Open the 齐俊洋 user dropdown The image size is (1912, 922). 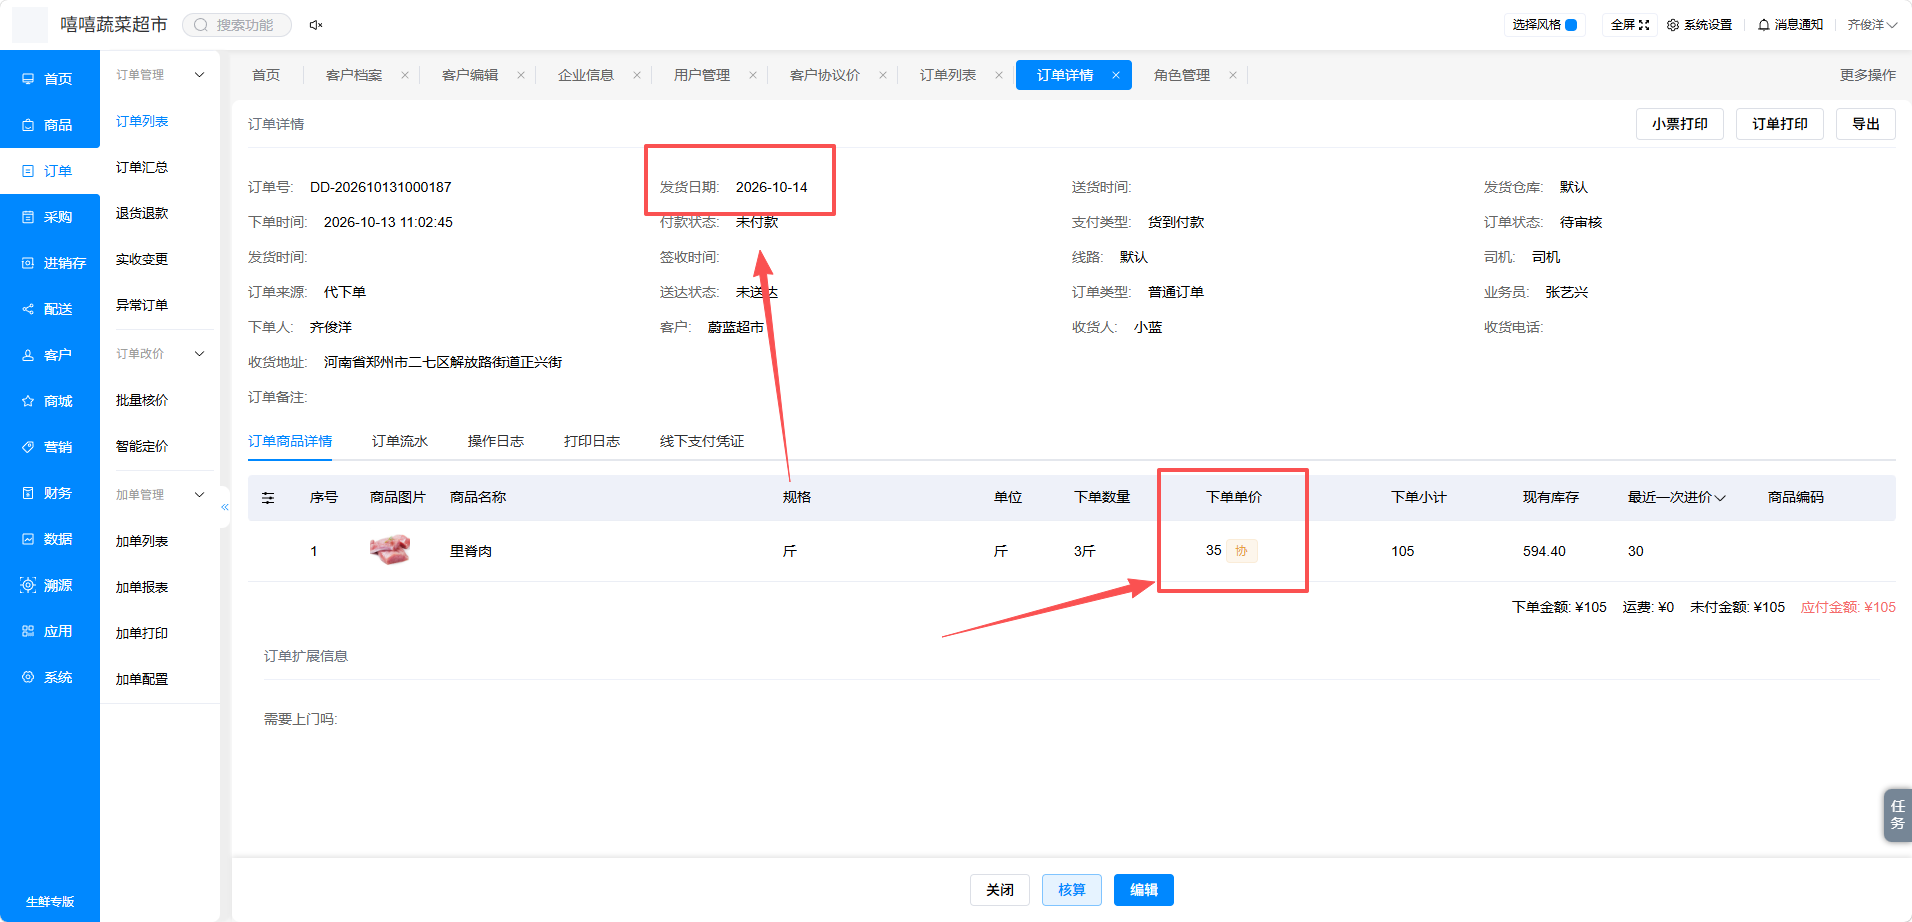click(1872, 25)
